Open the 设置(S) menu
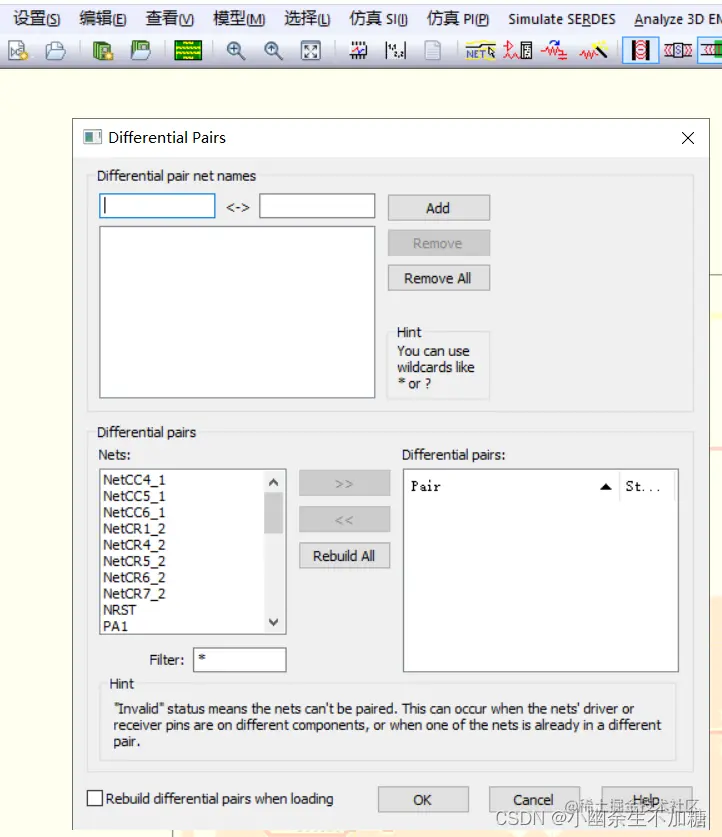 point(37,19)
